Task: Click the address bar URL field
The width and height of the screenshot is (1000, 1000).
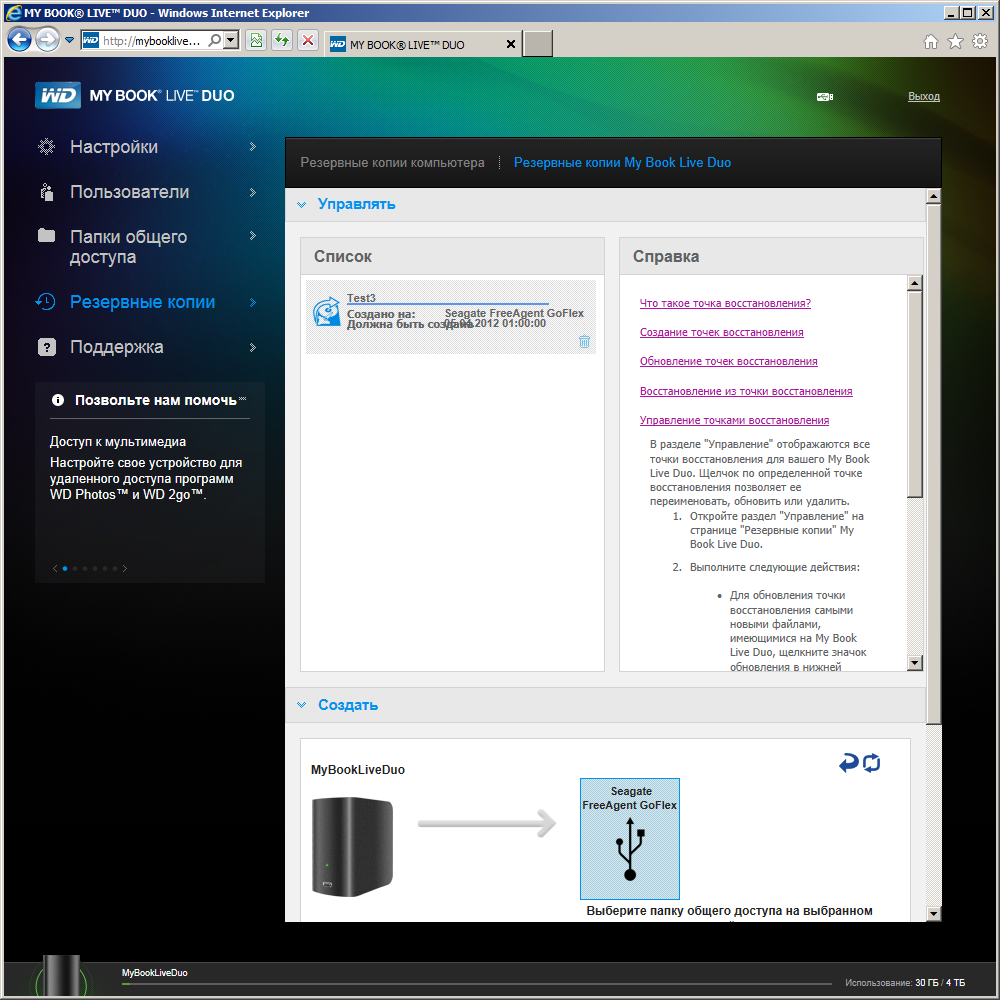Action: 152,41
